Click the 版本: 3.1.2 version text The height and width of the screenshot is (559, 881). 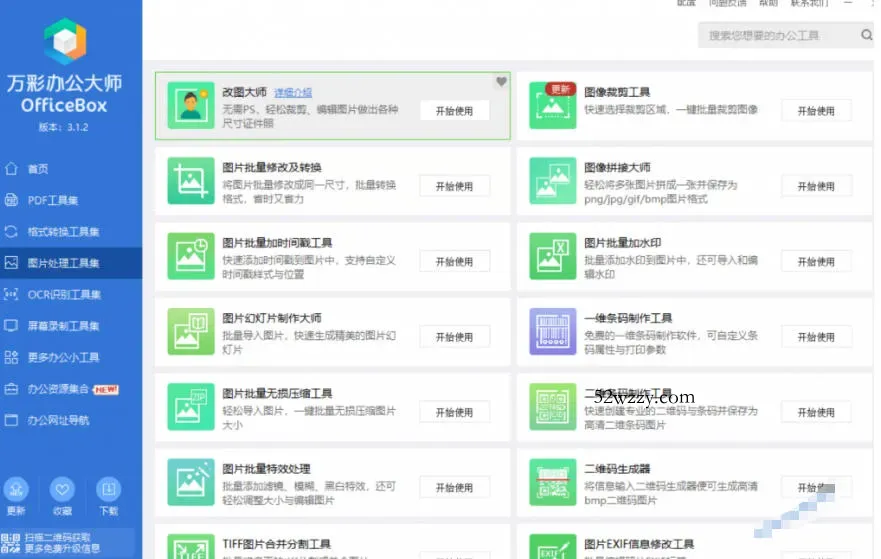[63, 127]
